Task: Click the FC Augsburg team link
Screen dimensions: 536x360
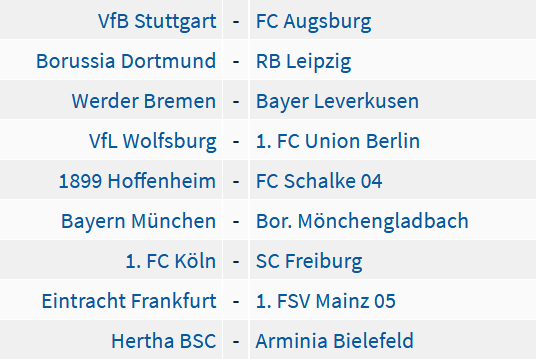Action: [x=313, y=22]
